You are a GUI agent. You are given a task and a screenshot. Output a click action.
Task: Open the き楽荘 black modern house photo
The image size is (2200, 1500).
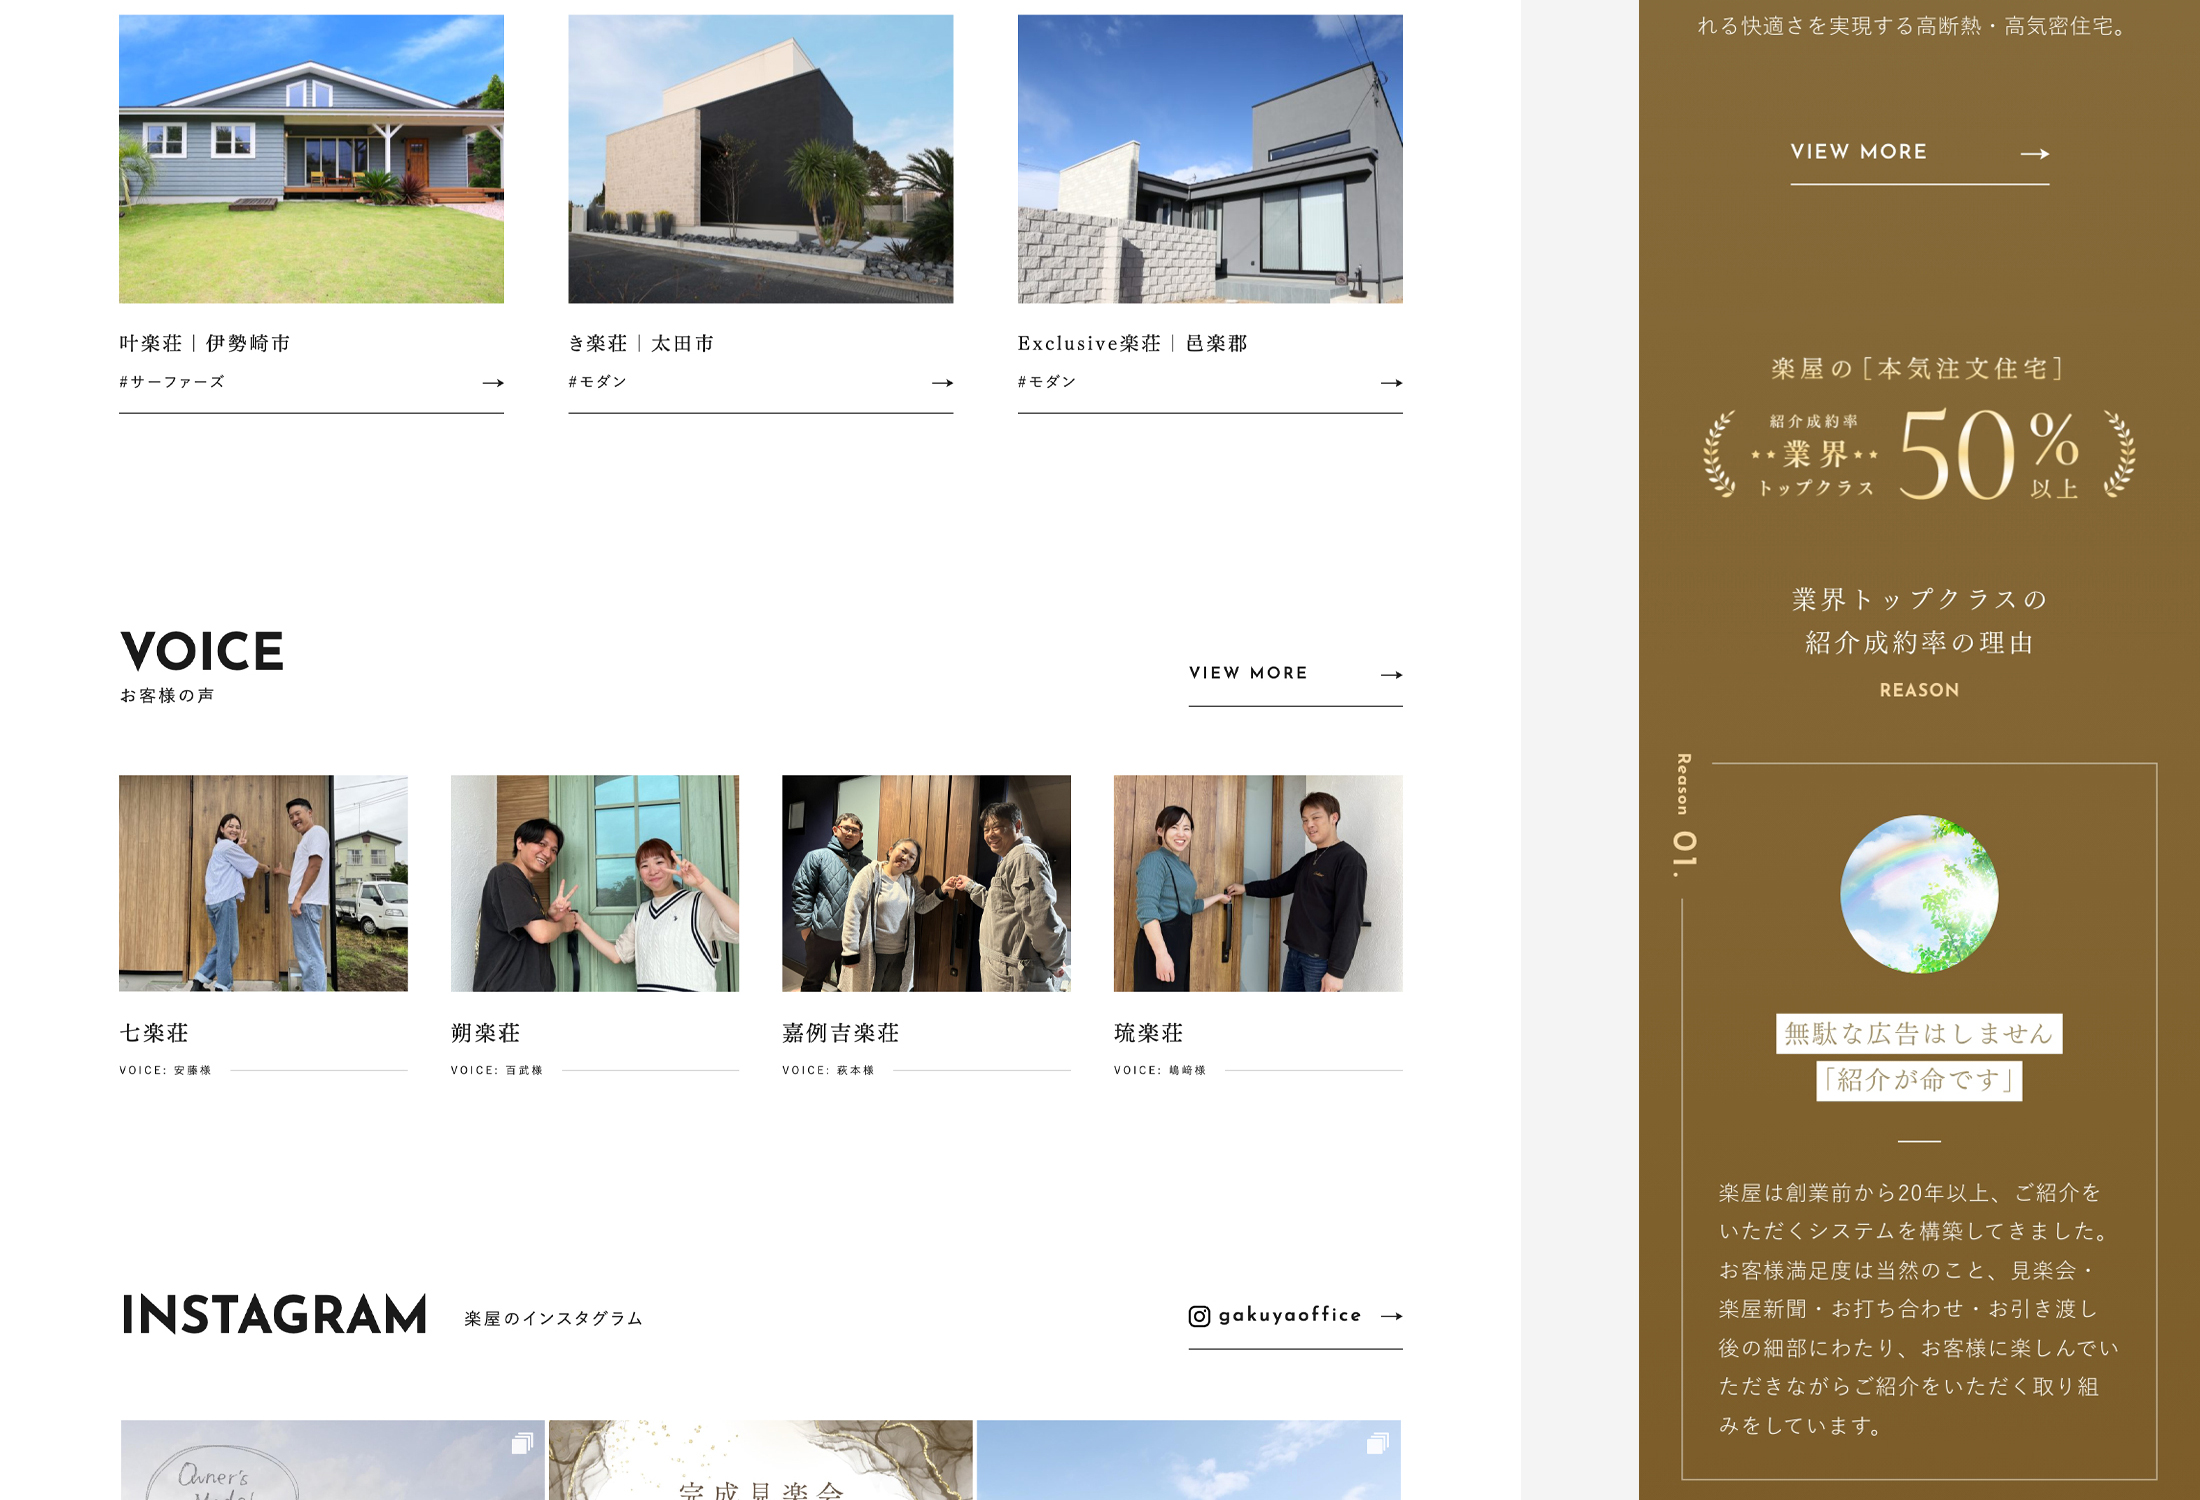coord(760,159)
